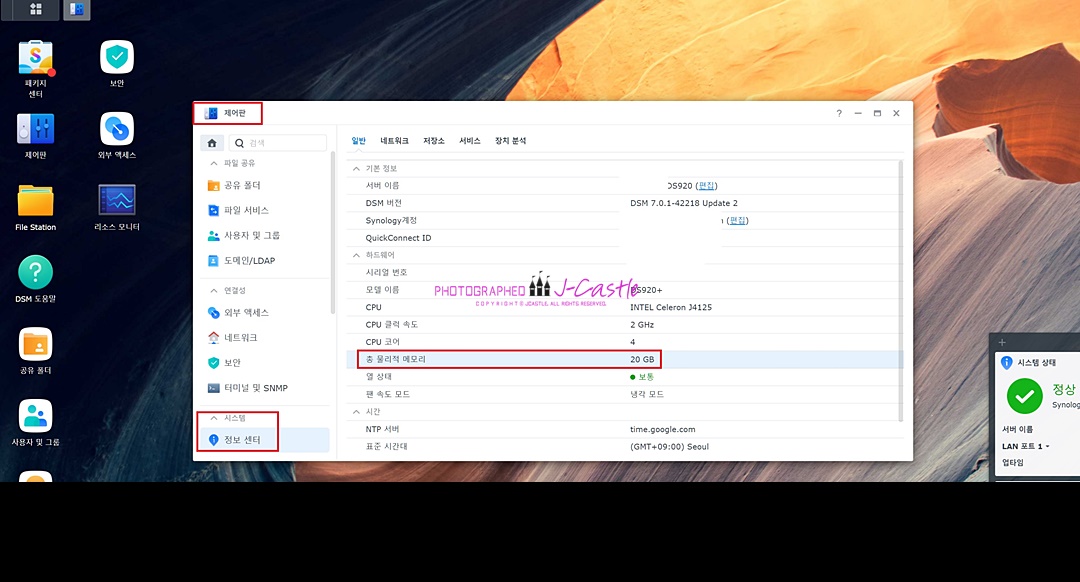Collapse the Basic Info (기본 정보) section
1080x582 pixels.
coord(356,169)
